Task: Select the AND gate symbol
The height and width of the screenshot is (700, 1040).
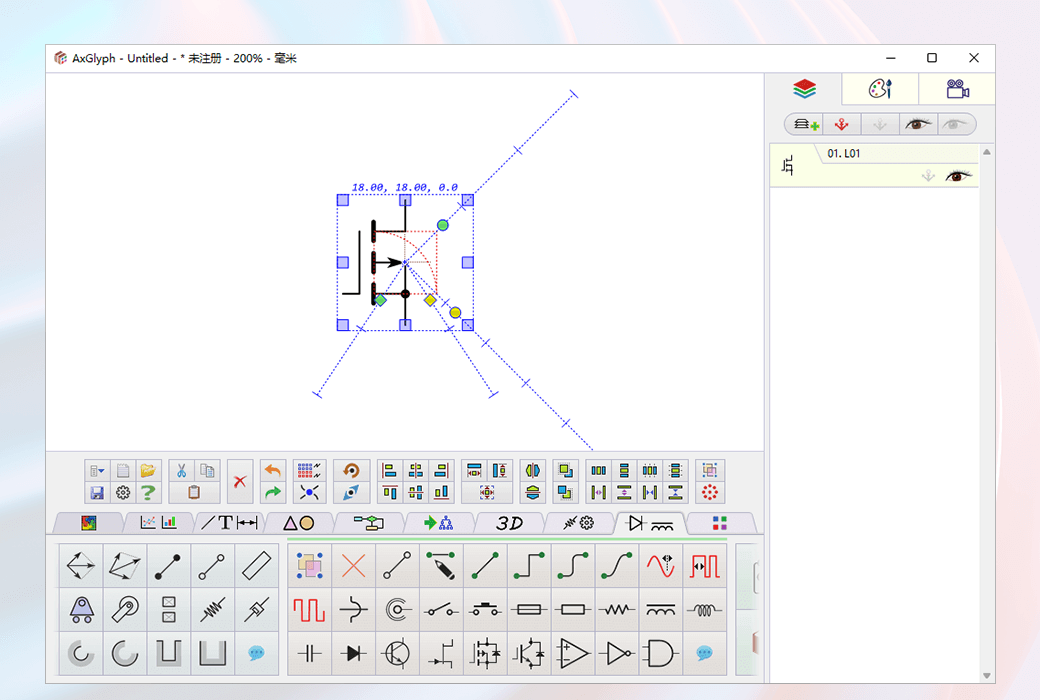Action: pos(661,652)
